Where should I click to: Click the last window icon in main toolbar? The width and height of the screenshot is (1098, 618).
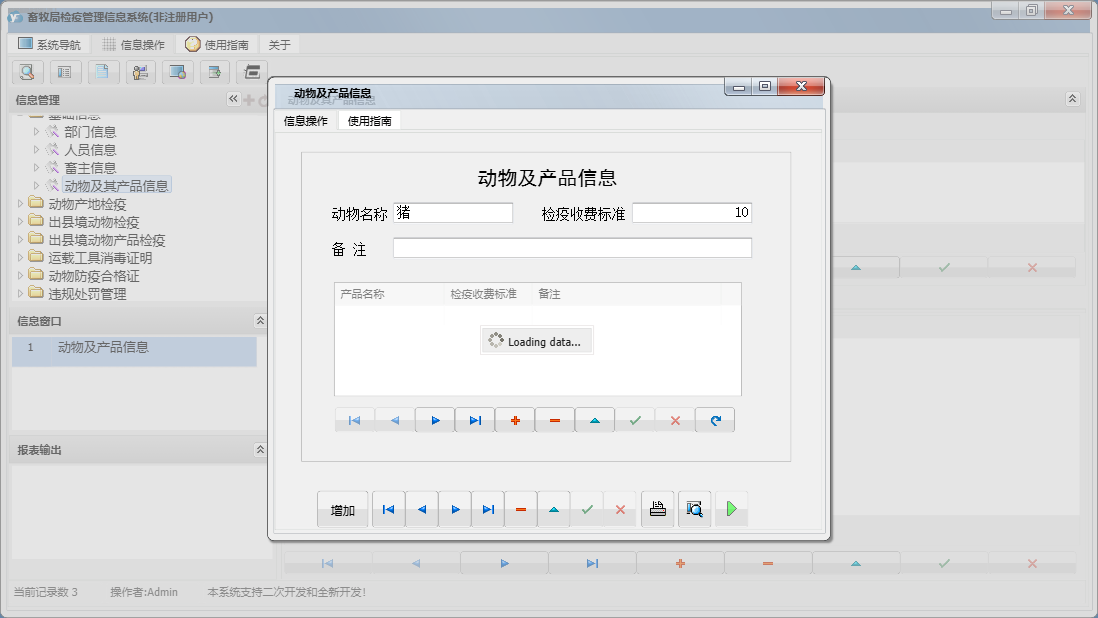[x=252, y=72]
